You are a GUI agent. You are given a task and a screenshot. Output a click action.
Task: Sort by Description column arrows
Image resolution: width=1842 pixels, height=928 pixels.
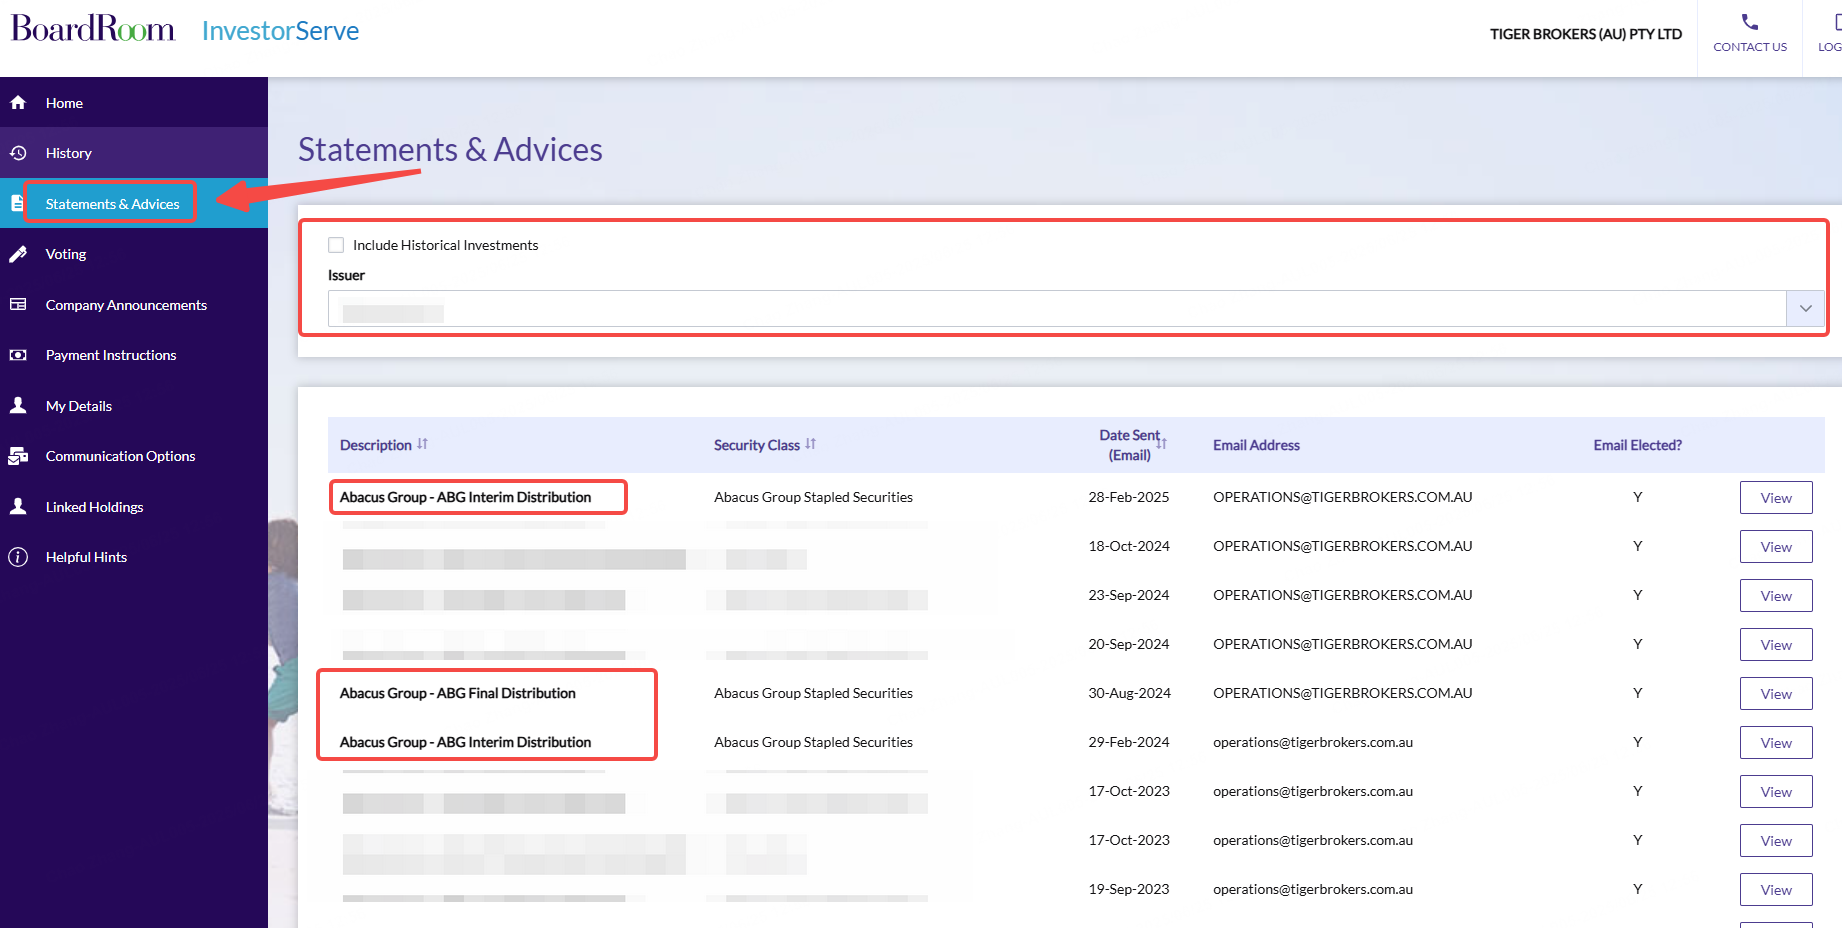(x=422, y=444)
